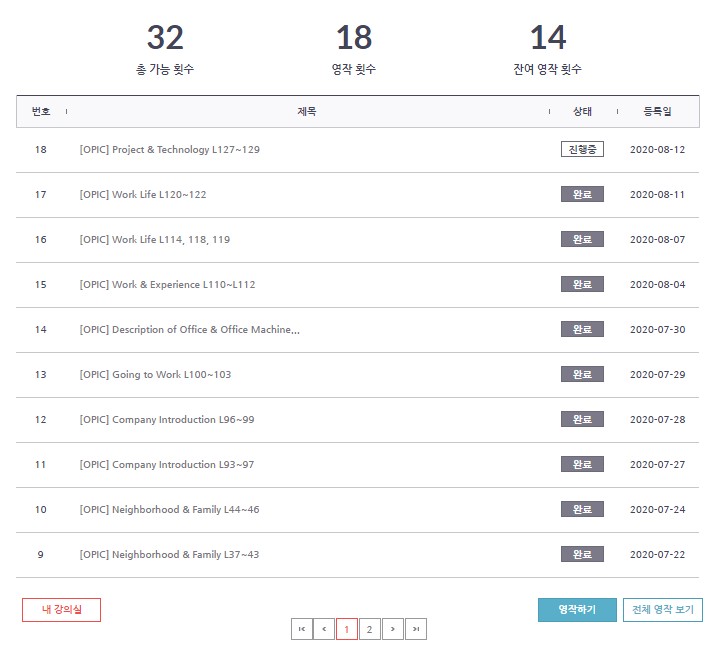Go to the previous page arrow
The image size is (715, 653).
coord(324,629)
